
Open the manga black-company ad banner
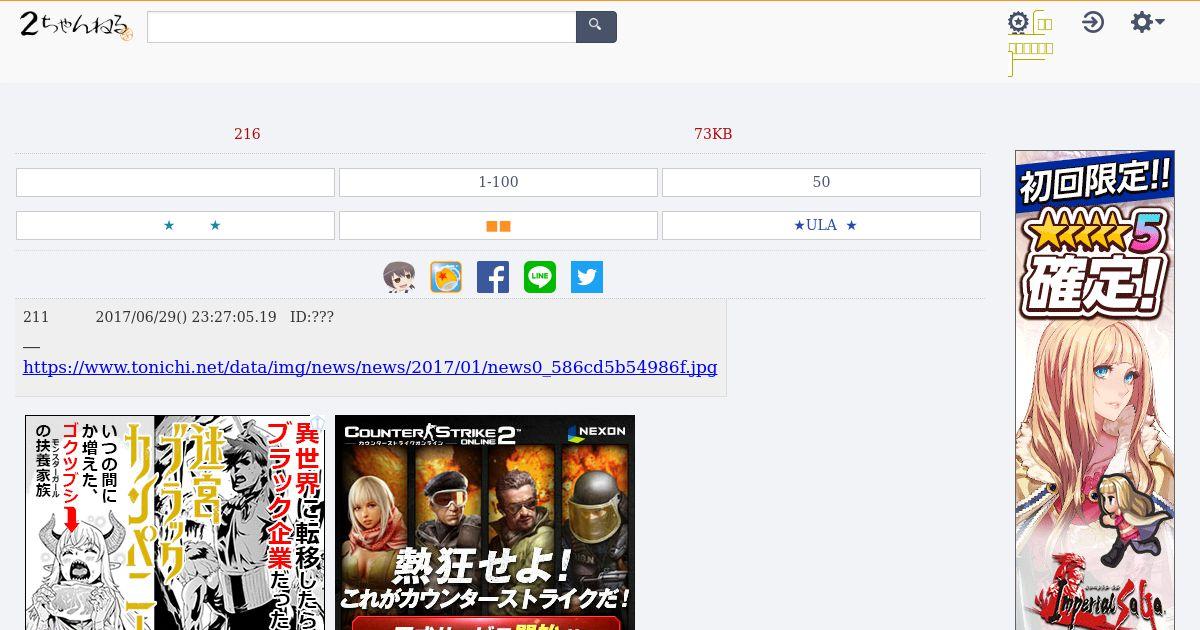coord(175,523)
